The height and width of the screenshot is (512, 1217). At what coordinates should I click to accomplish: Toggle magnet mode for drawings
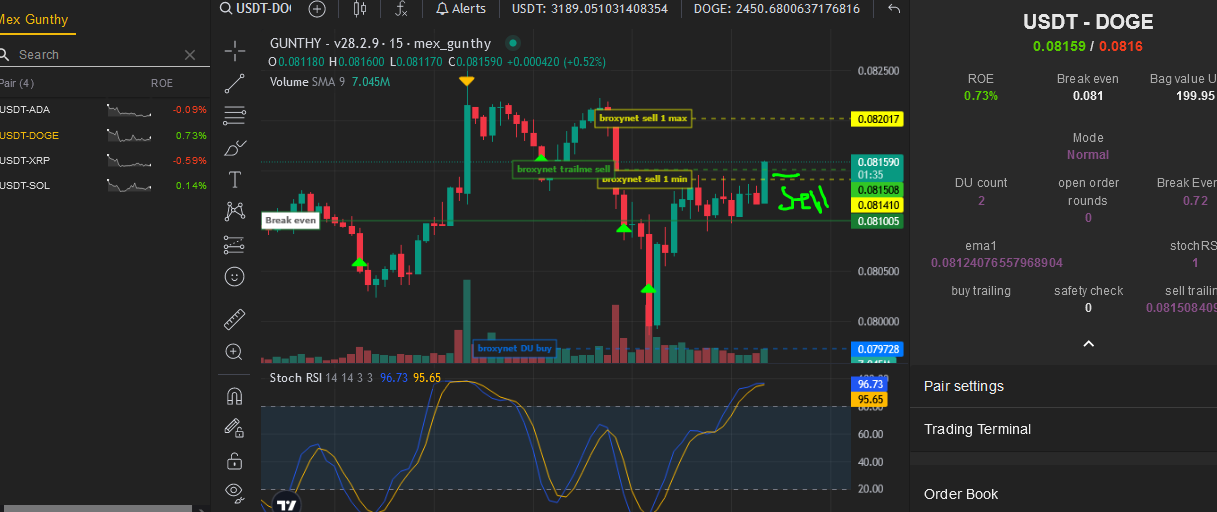[235, 396]
